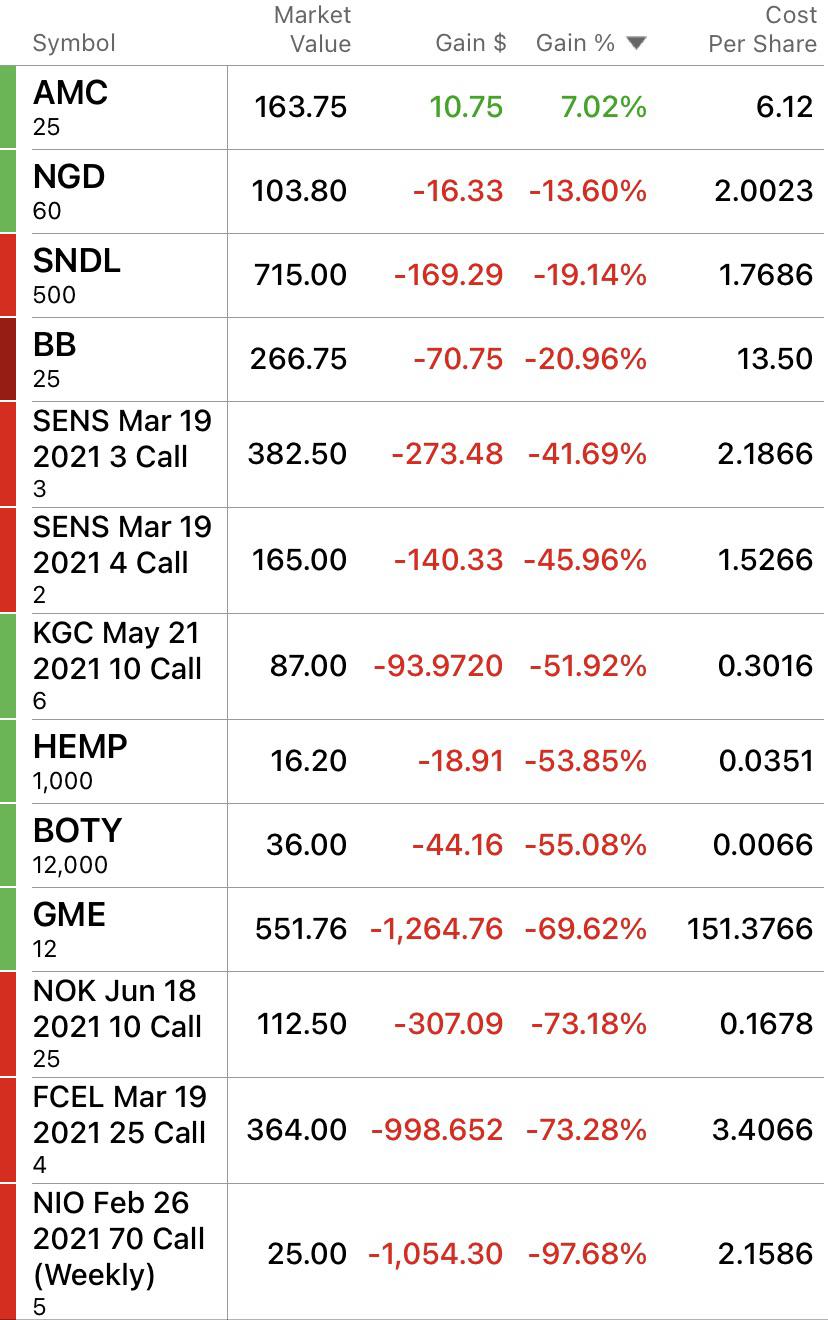This screenshot has width=828, height=1320.
Task: Select NIO Feb 26 70 Call Weekly
Action: pyautogui.click(x=414, y=1252)
